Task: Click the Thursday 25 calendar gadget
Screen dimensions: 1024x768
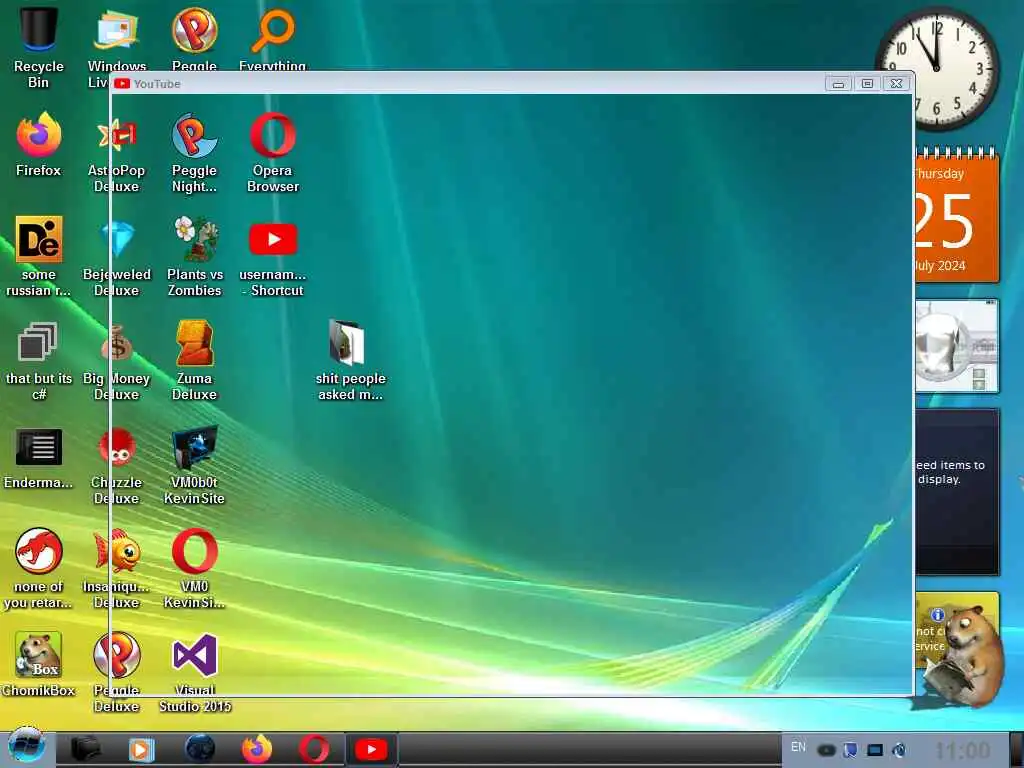Action: point(957,216)
